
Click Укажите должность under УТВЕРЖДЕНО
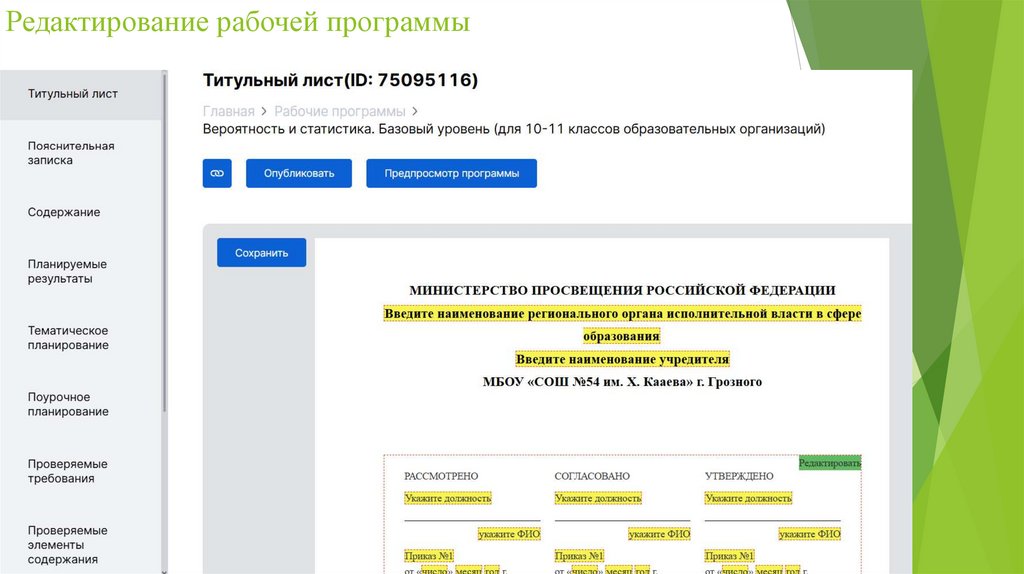[748, 498]
